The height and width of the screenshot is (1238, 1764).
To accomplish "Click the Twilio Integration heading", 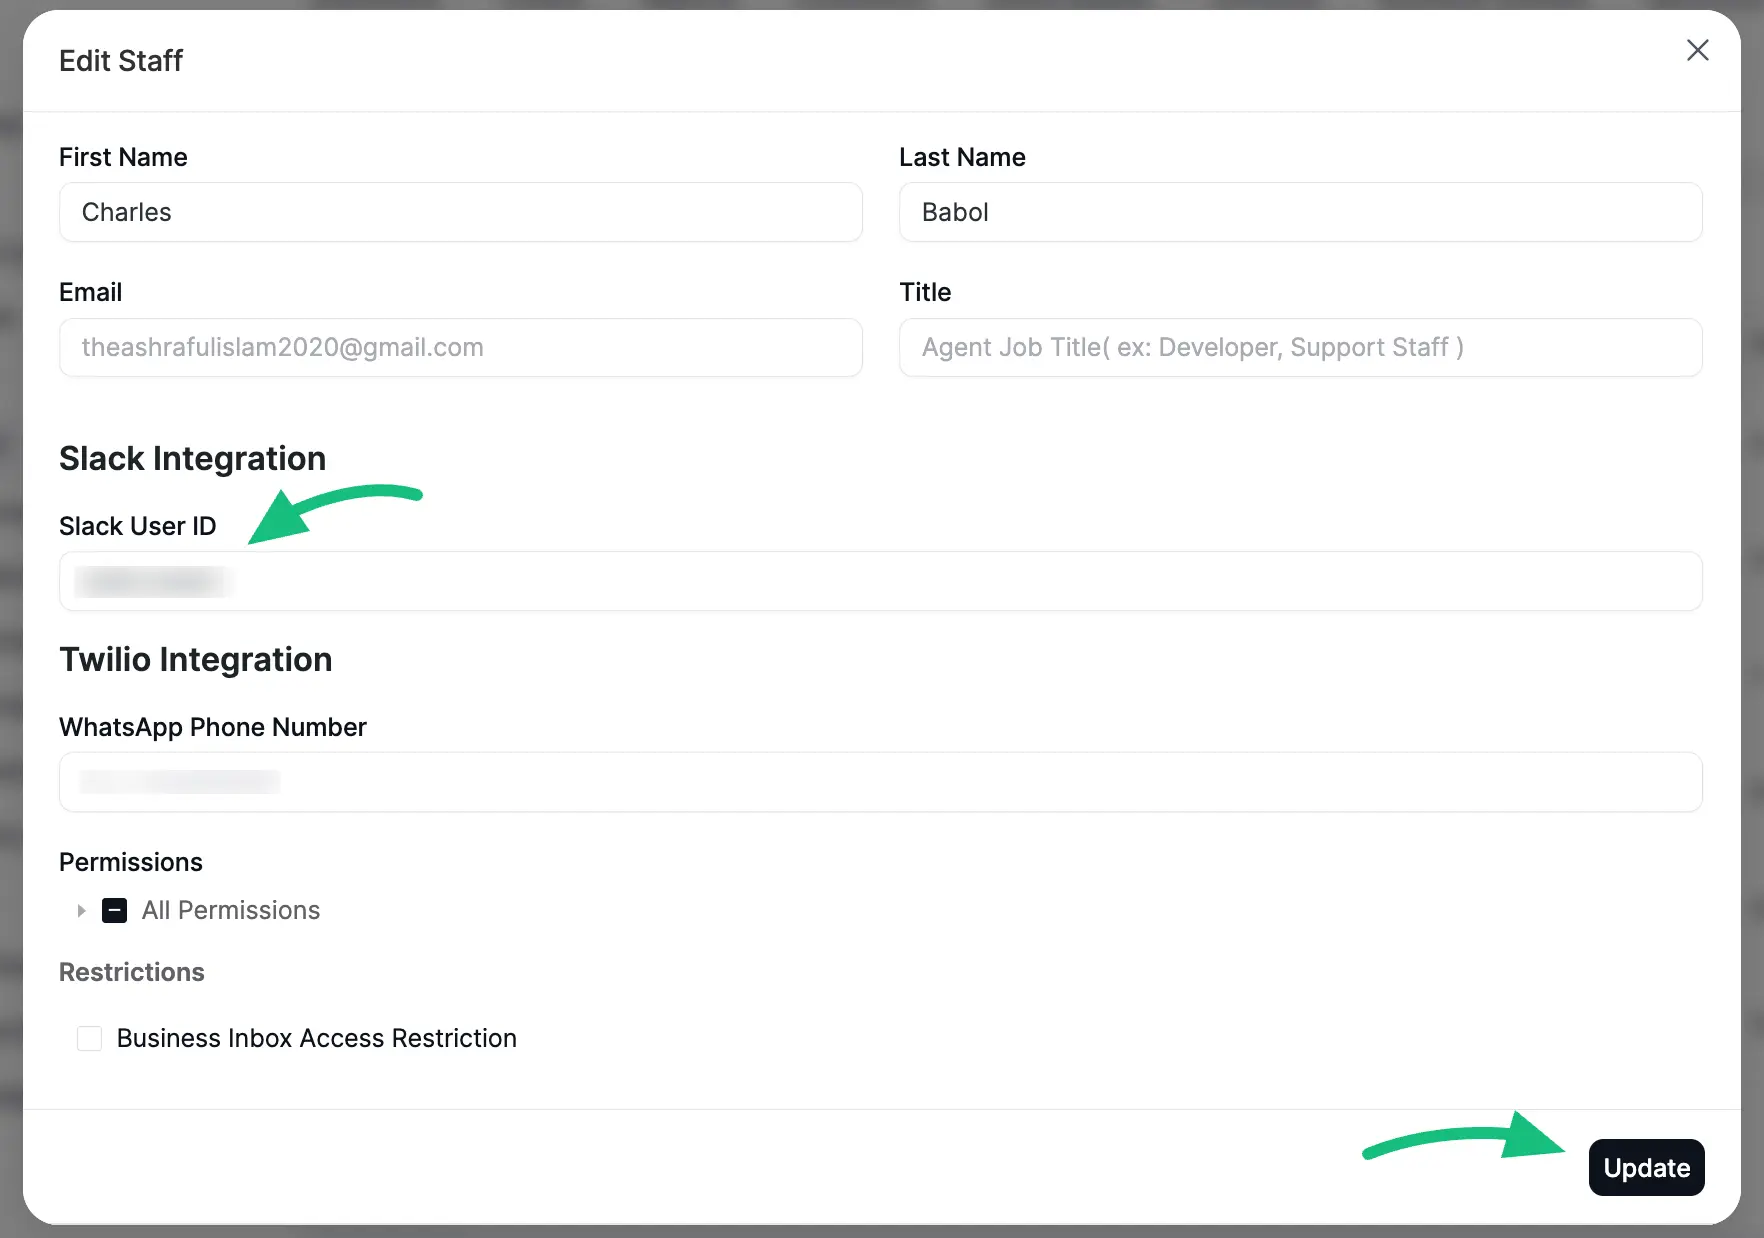I will click(x=195, y=659).
